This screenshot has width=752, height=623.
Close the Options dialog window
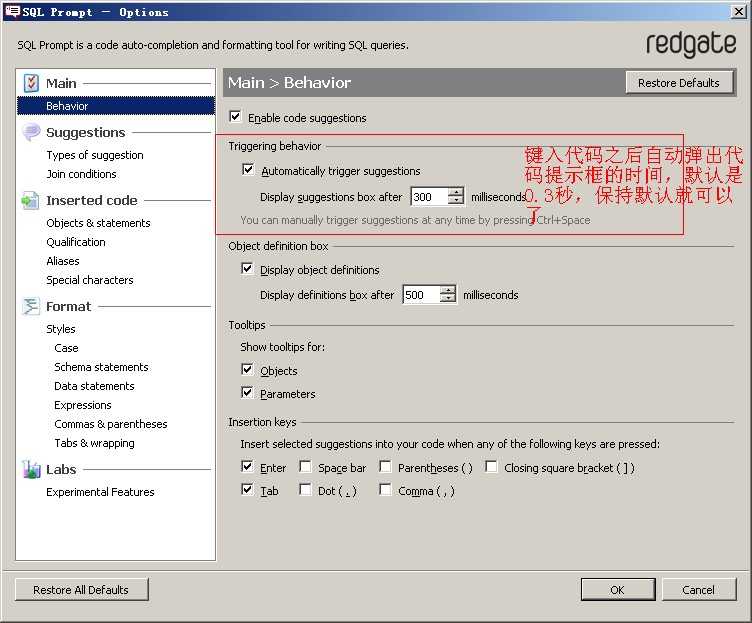coord(739,12)
